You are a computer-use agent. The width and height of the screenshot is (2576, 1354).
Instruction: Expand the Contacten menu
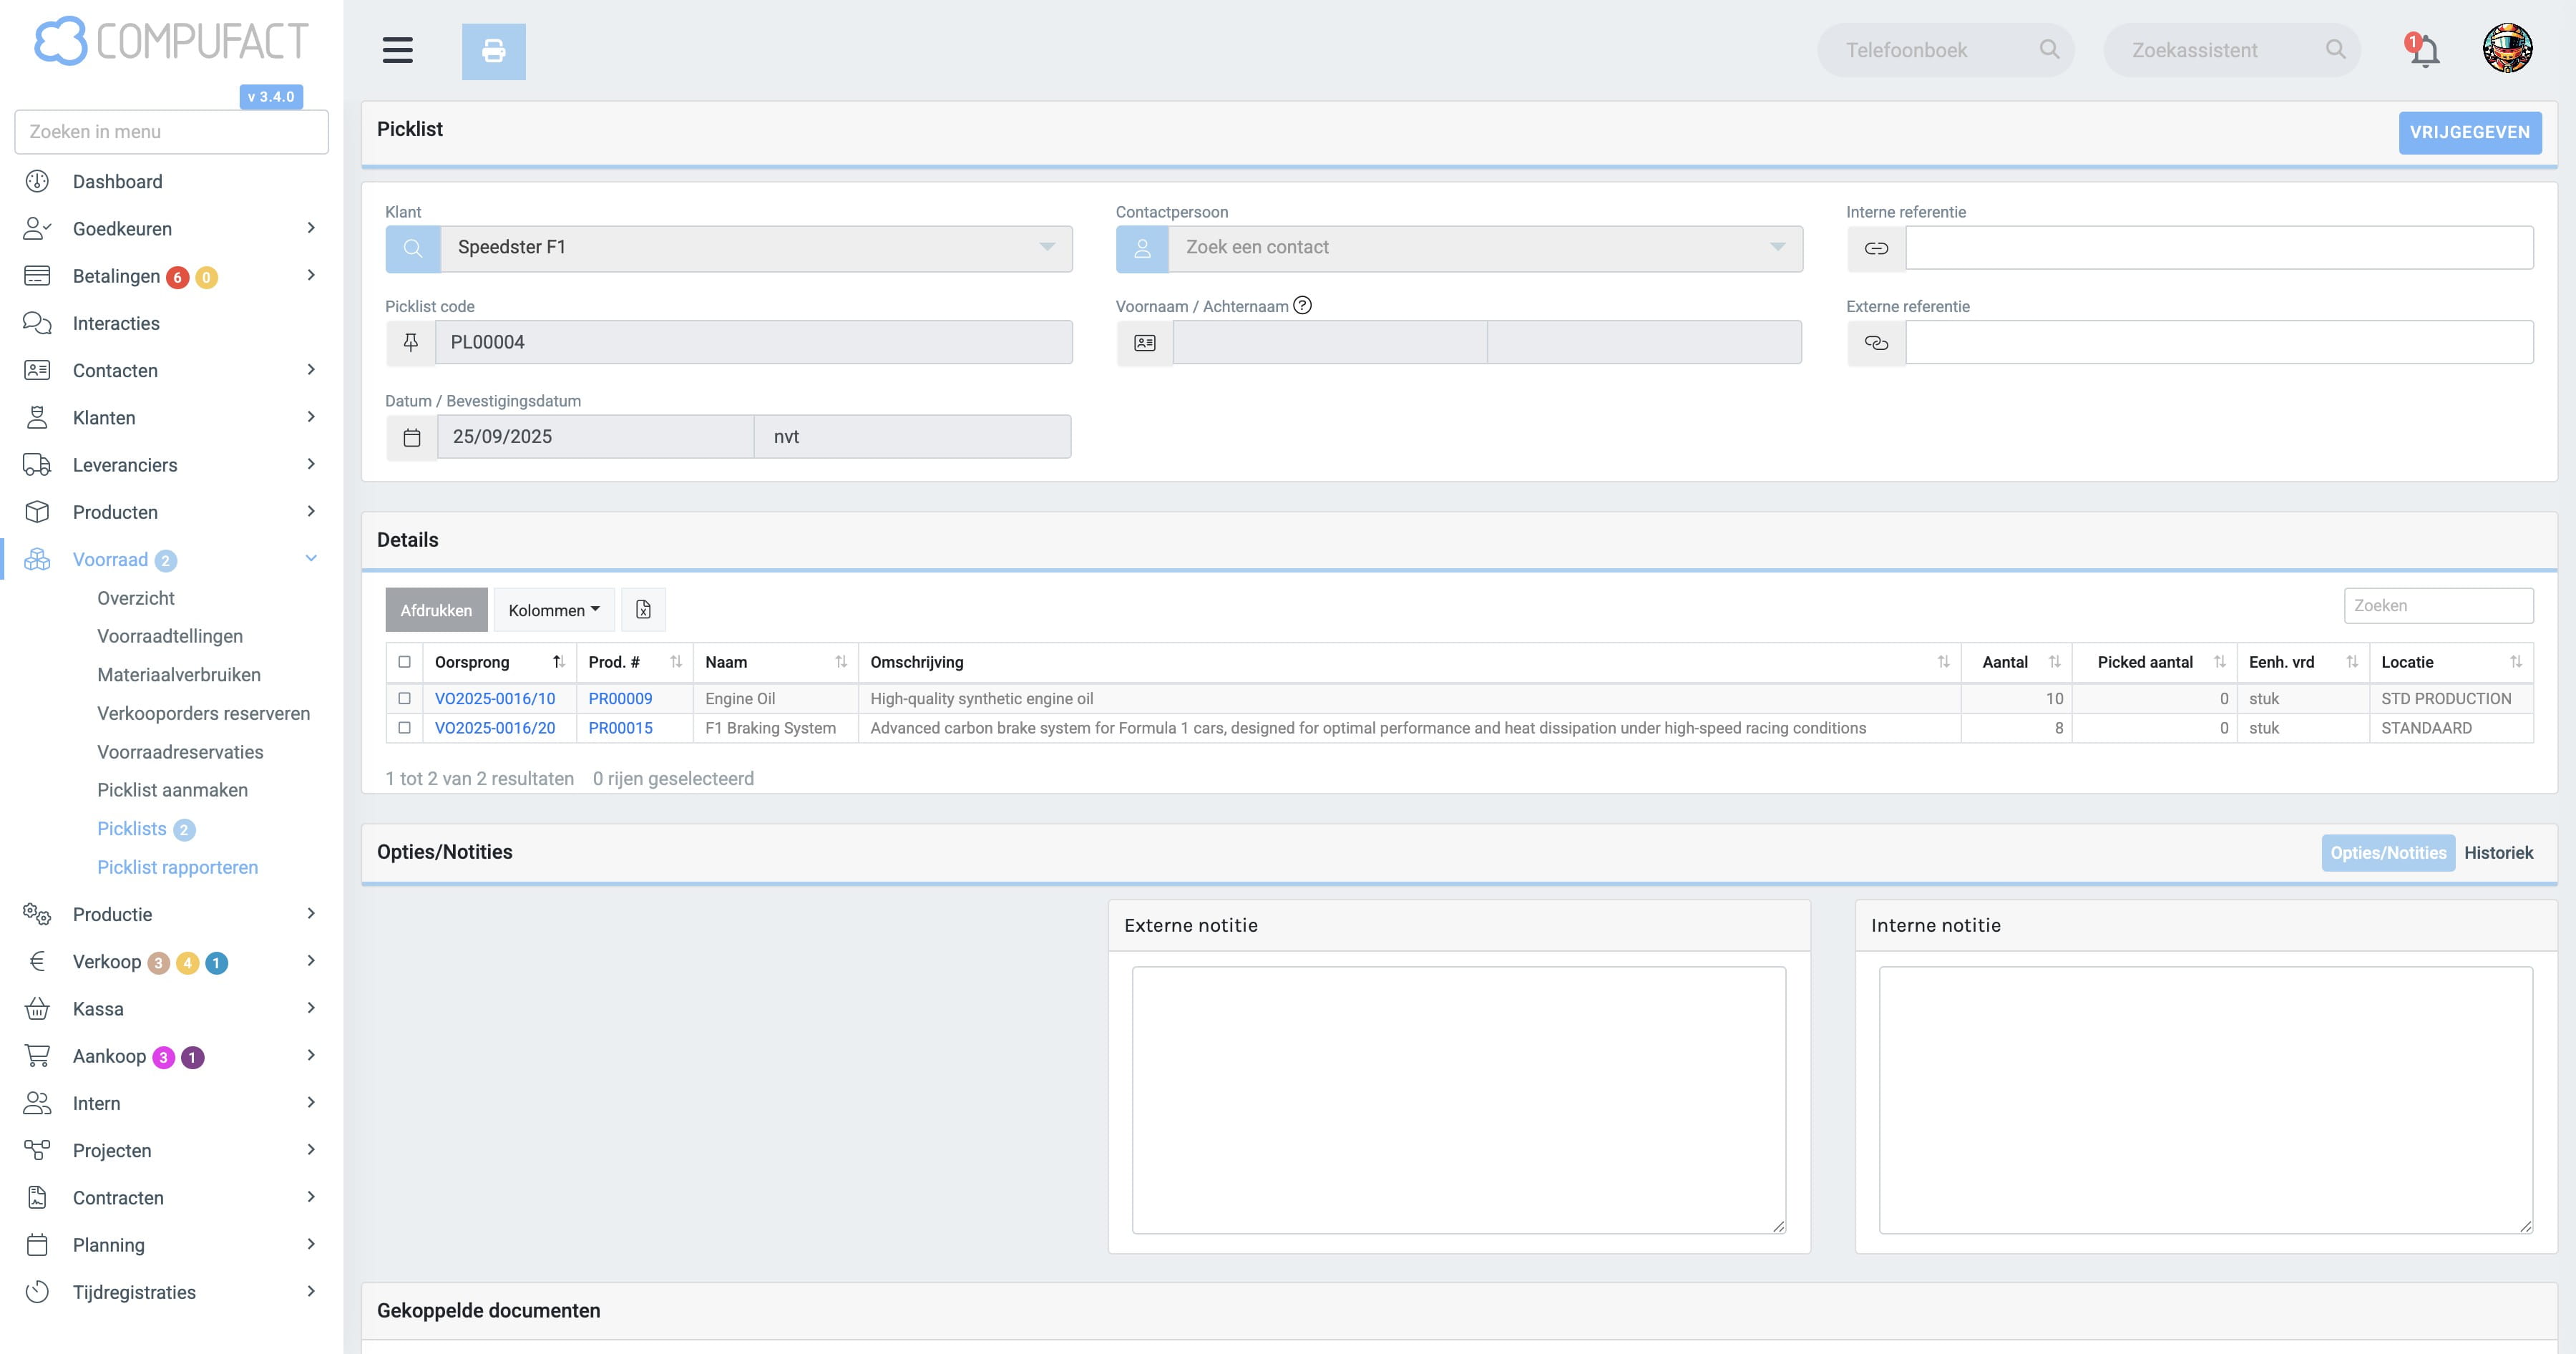(311, 370)
